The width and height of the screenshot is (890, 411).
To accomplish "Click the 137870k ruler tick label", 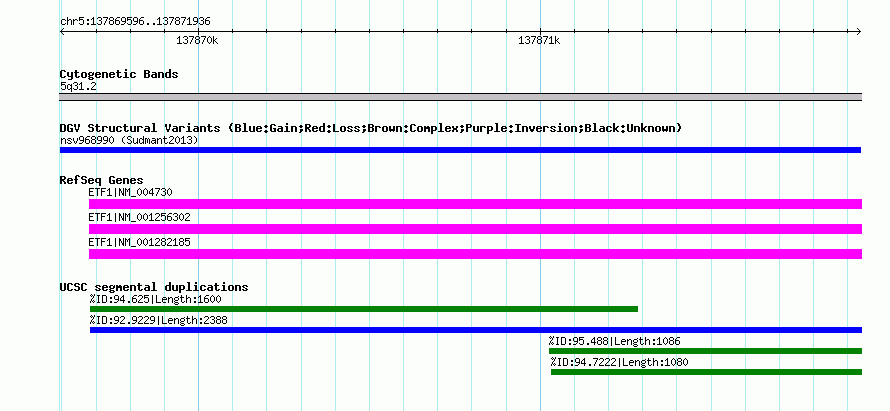I will 197,40.
